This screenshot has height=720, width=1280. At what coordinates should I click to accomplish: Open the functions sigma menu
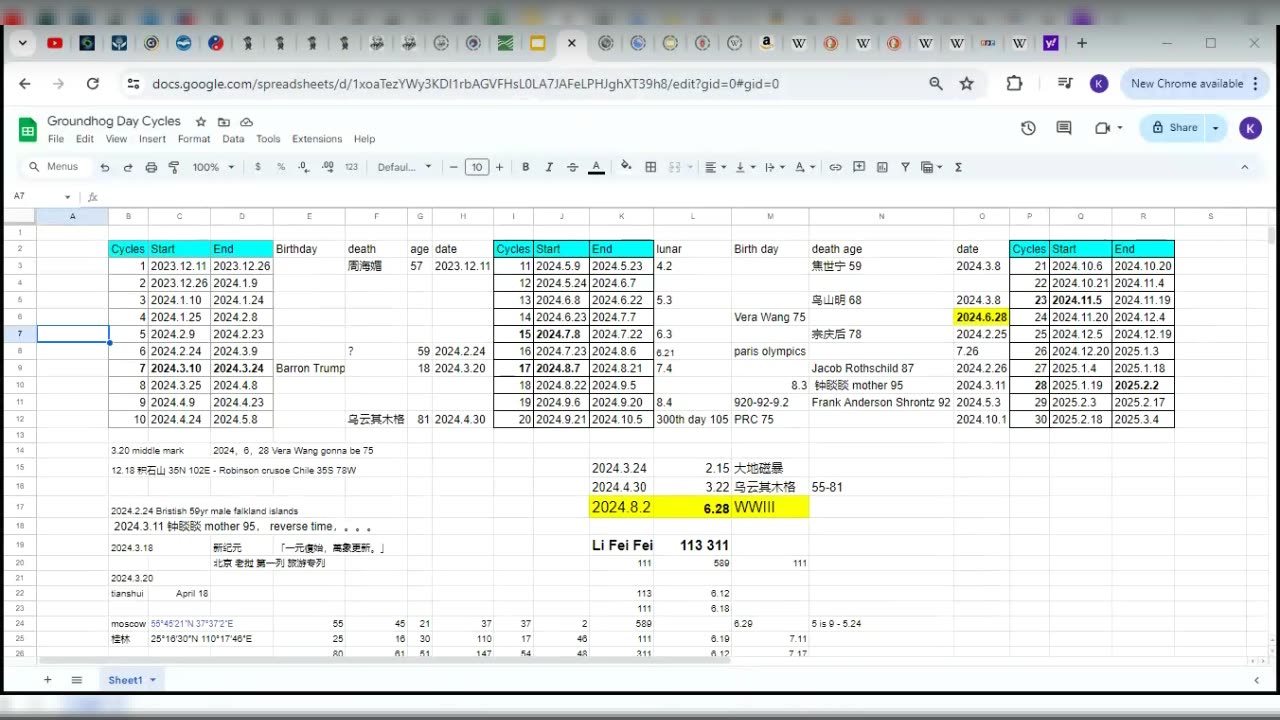[x=958, y=167]
